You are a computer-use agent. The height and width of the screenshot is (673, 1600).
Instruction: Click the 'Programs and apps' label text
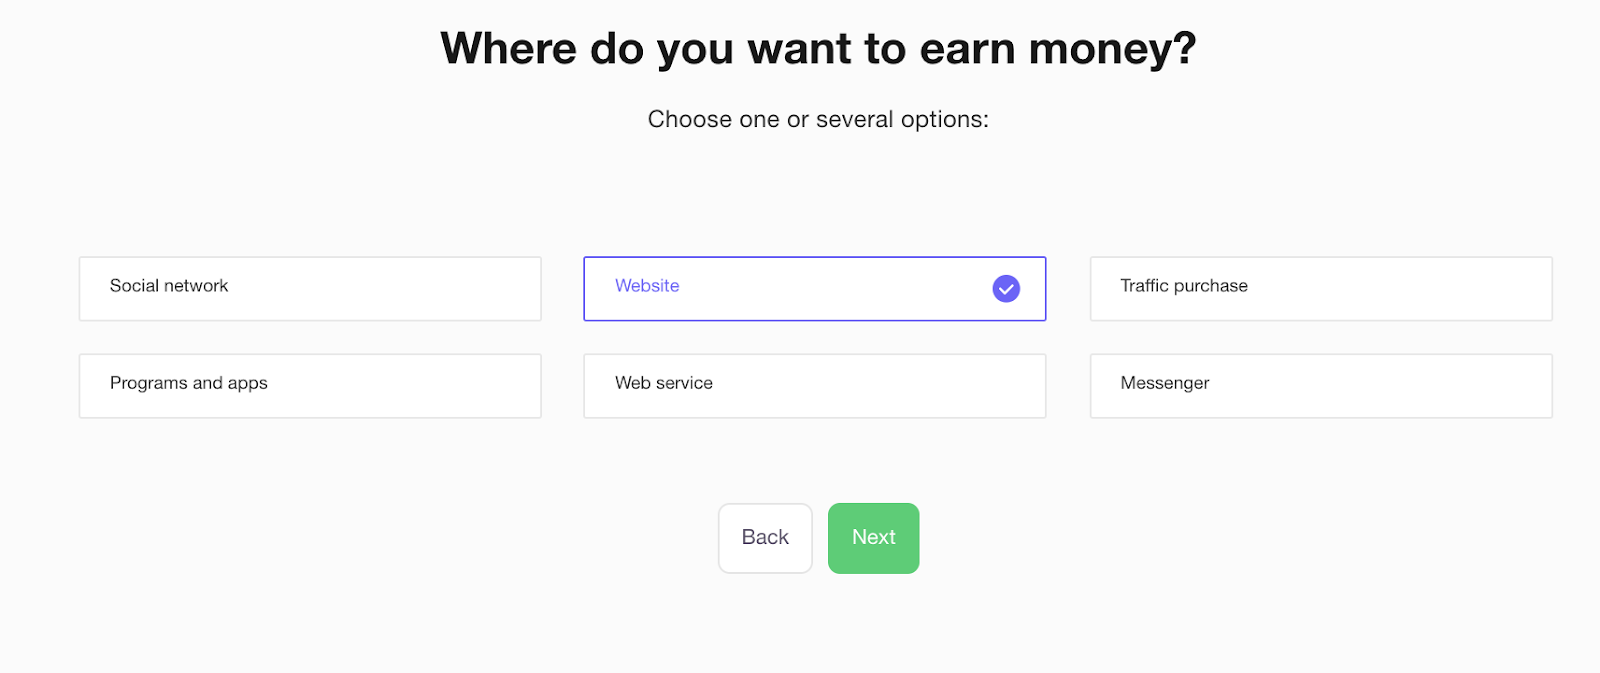point(189,383)
